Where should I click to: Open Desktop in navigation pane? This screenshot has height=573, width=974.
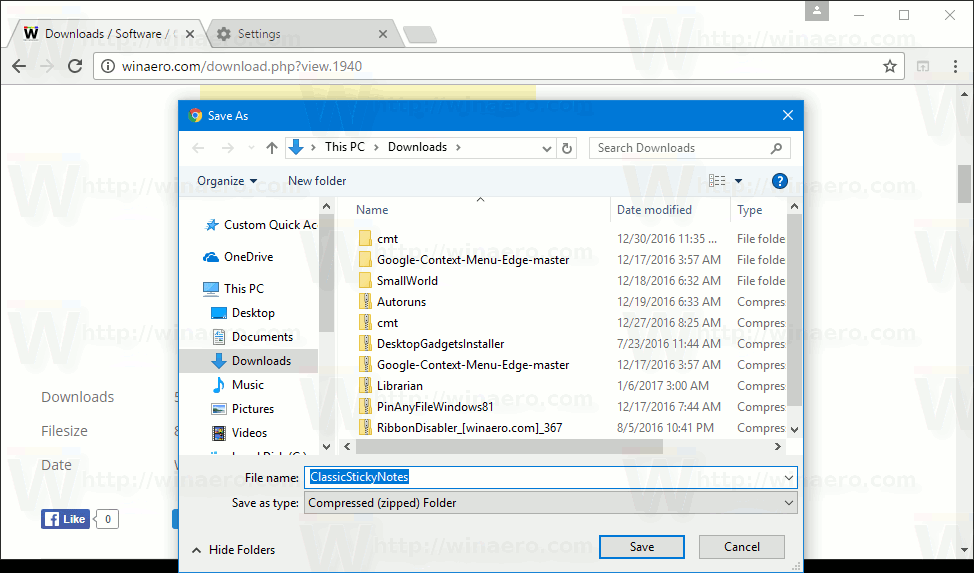coord(244,313)
